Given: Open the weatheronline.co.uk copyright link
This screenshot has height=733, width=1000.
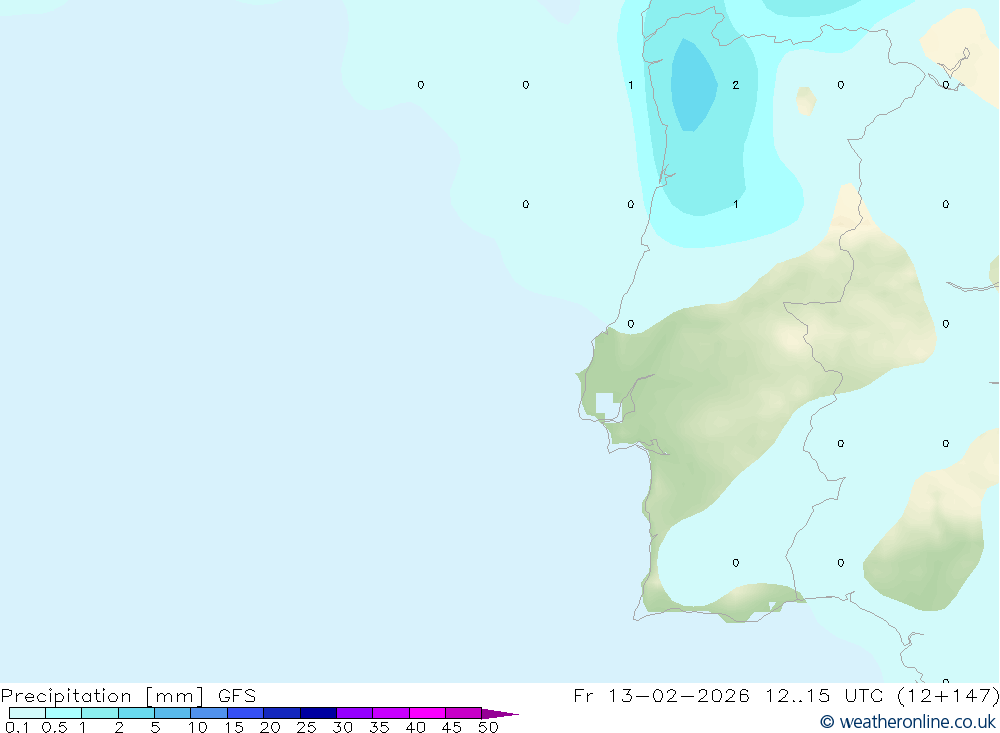Looking at the screenshot, I should click(908, 722).
